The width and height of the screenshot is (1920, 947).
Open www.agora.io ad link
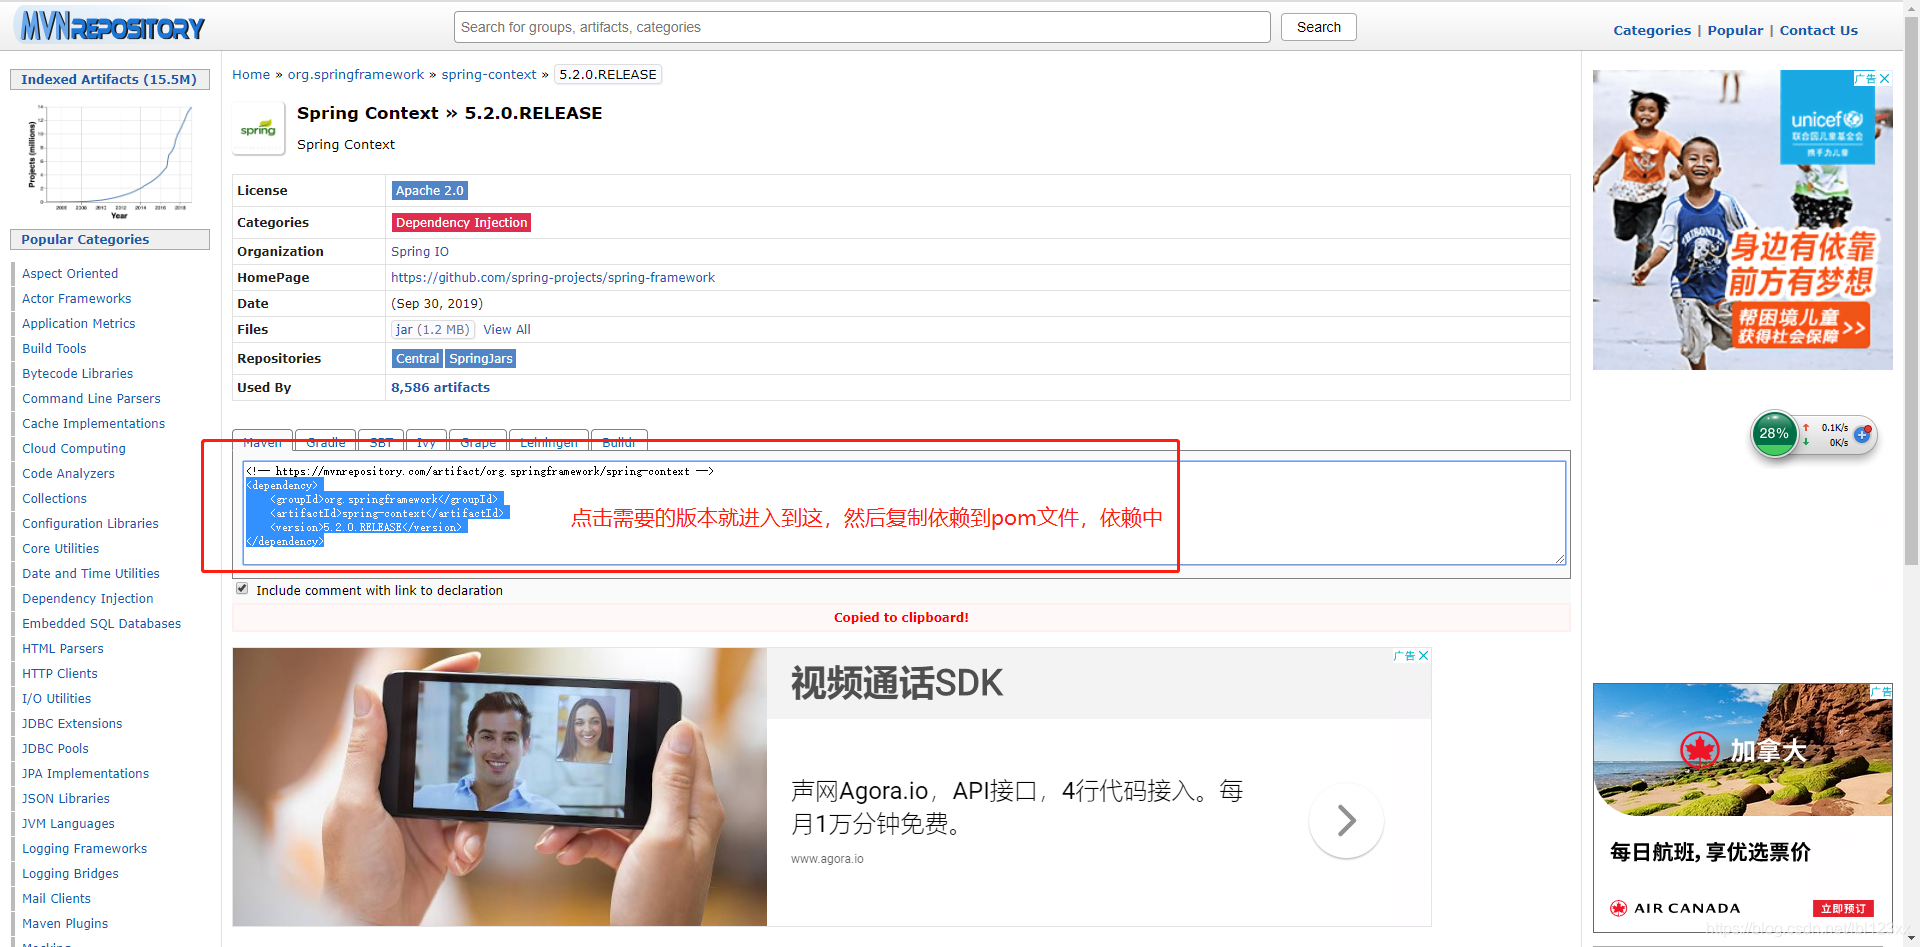(x=827, y=859)
